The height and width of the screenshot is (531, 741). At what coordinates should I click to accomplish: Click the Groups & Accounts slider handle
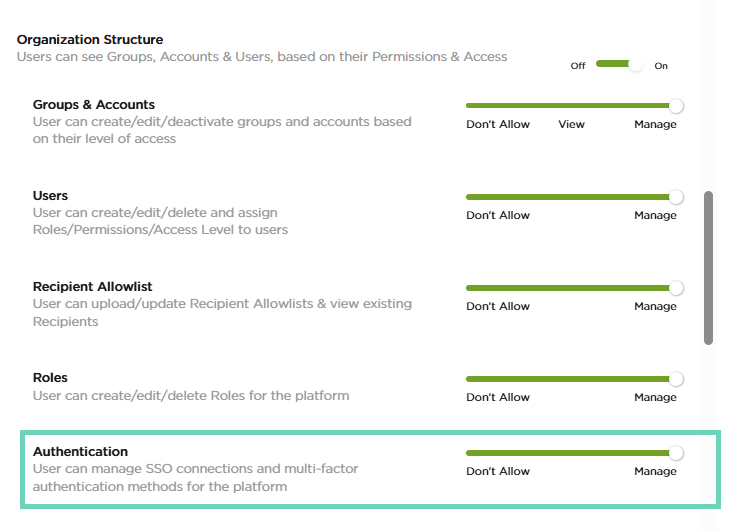coord(676,105)
